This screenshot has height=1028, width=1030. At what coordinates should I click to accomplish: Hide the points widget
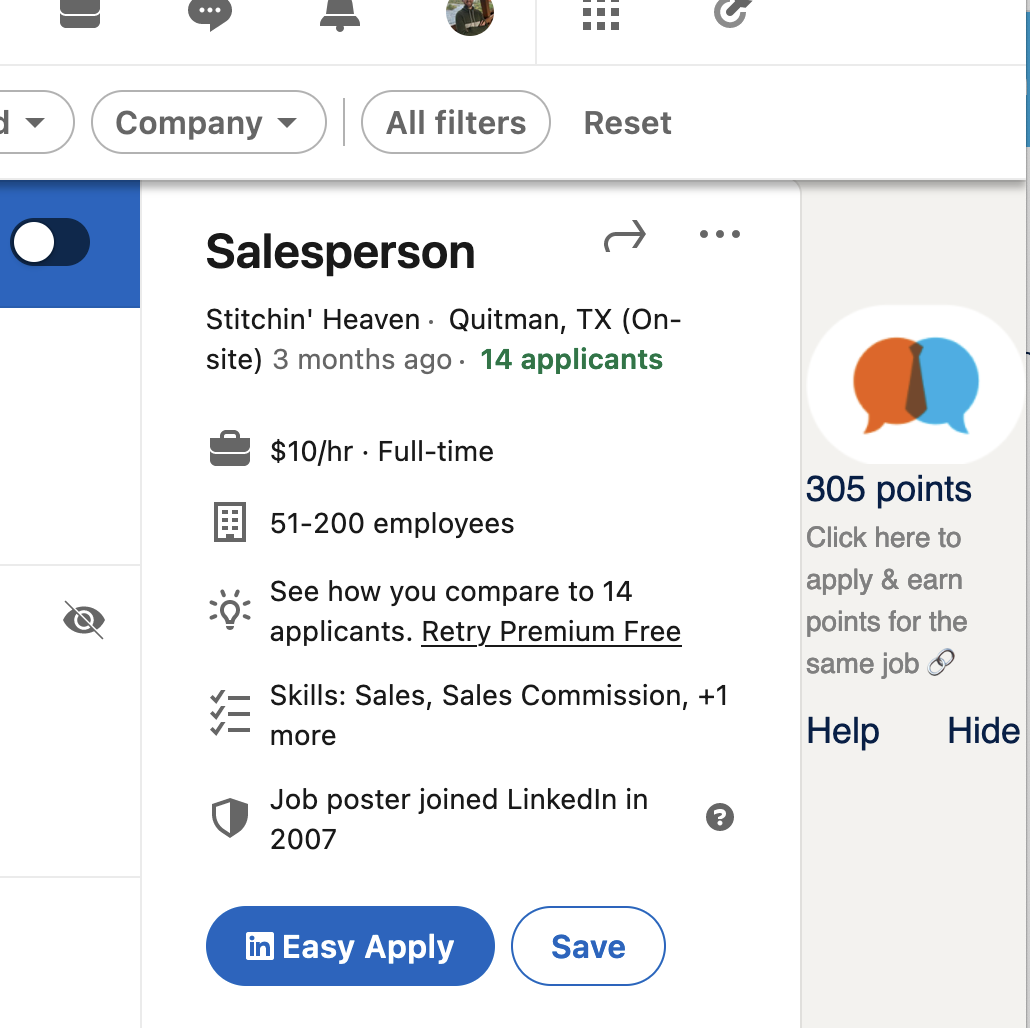(983, 731)
